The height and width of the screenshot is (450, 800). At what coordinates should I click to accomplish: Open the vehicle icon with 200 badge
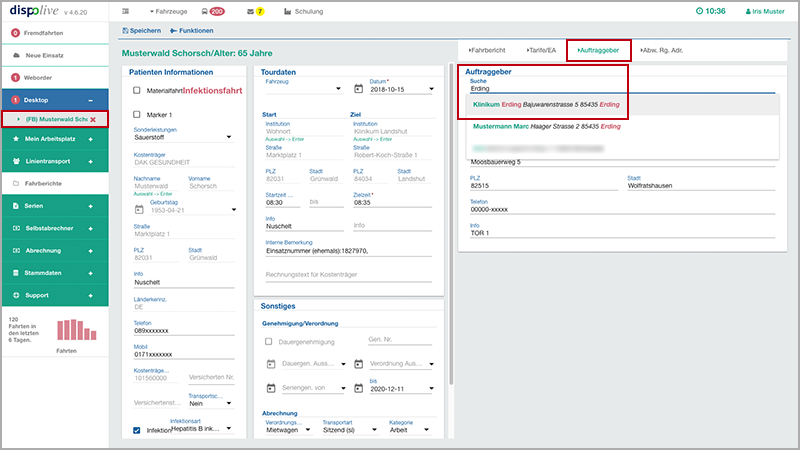203,11
